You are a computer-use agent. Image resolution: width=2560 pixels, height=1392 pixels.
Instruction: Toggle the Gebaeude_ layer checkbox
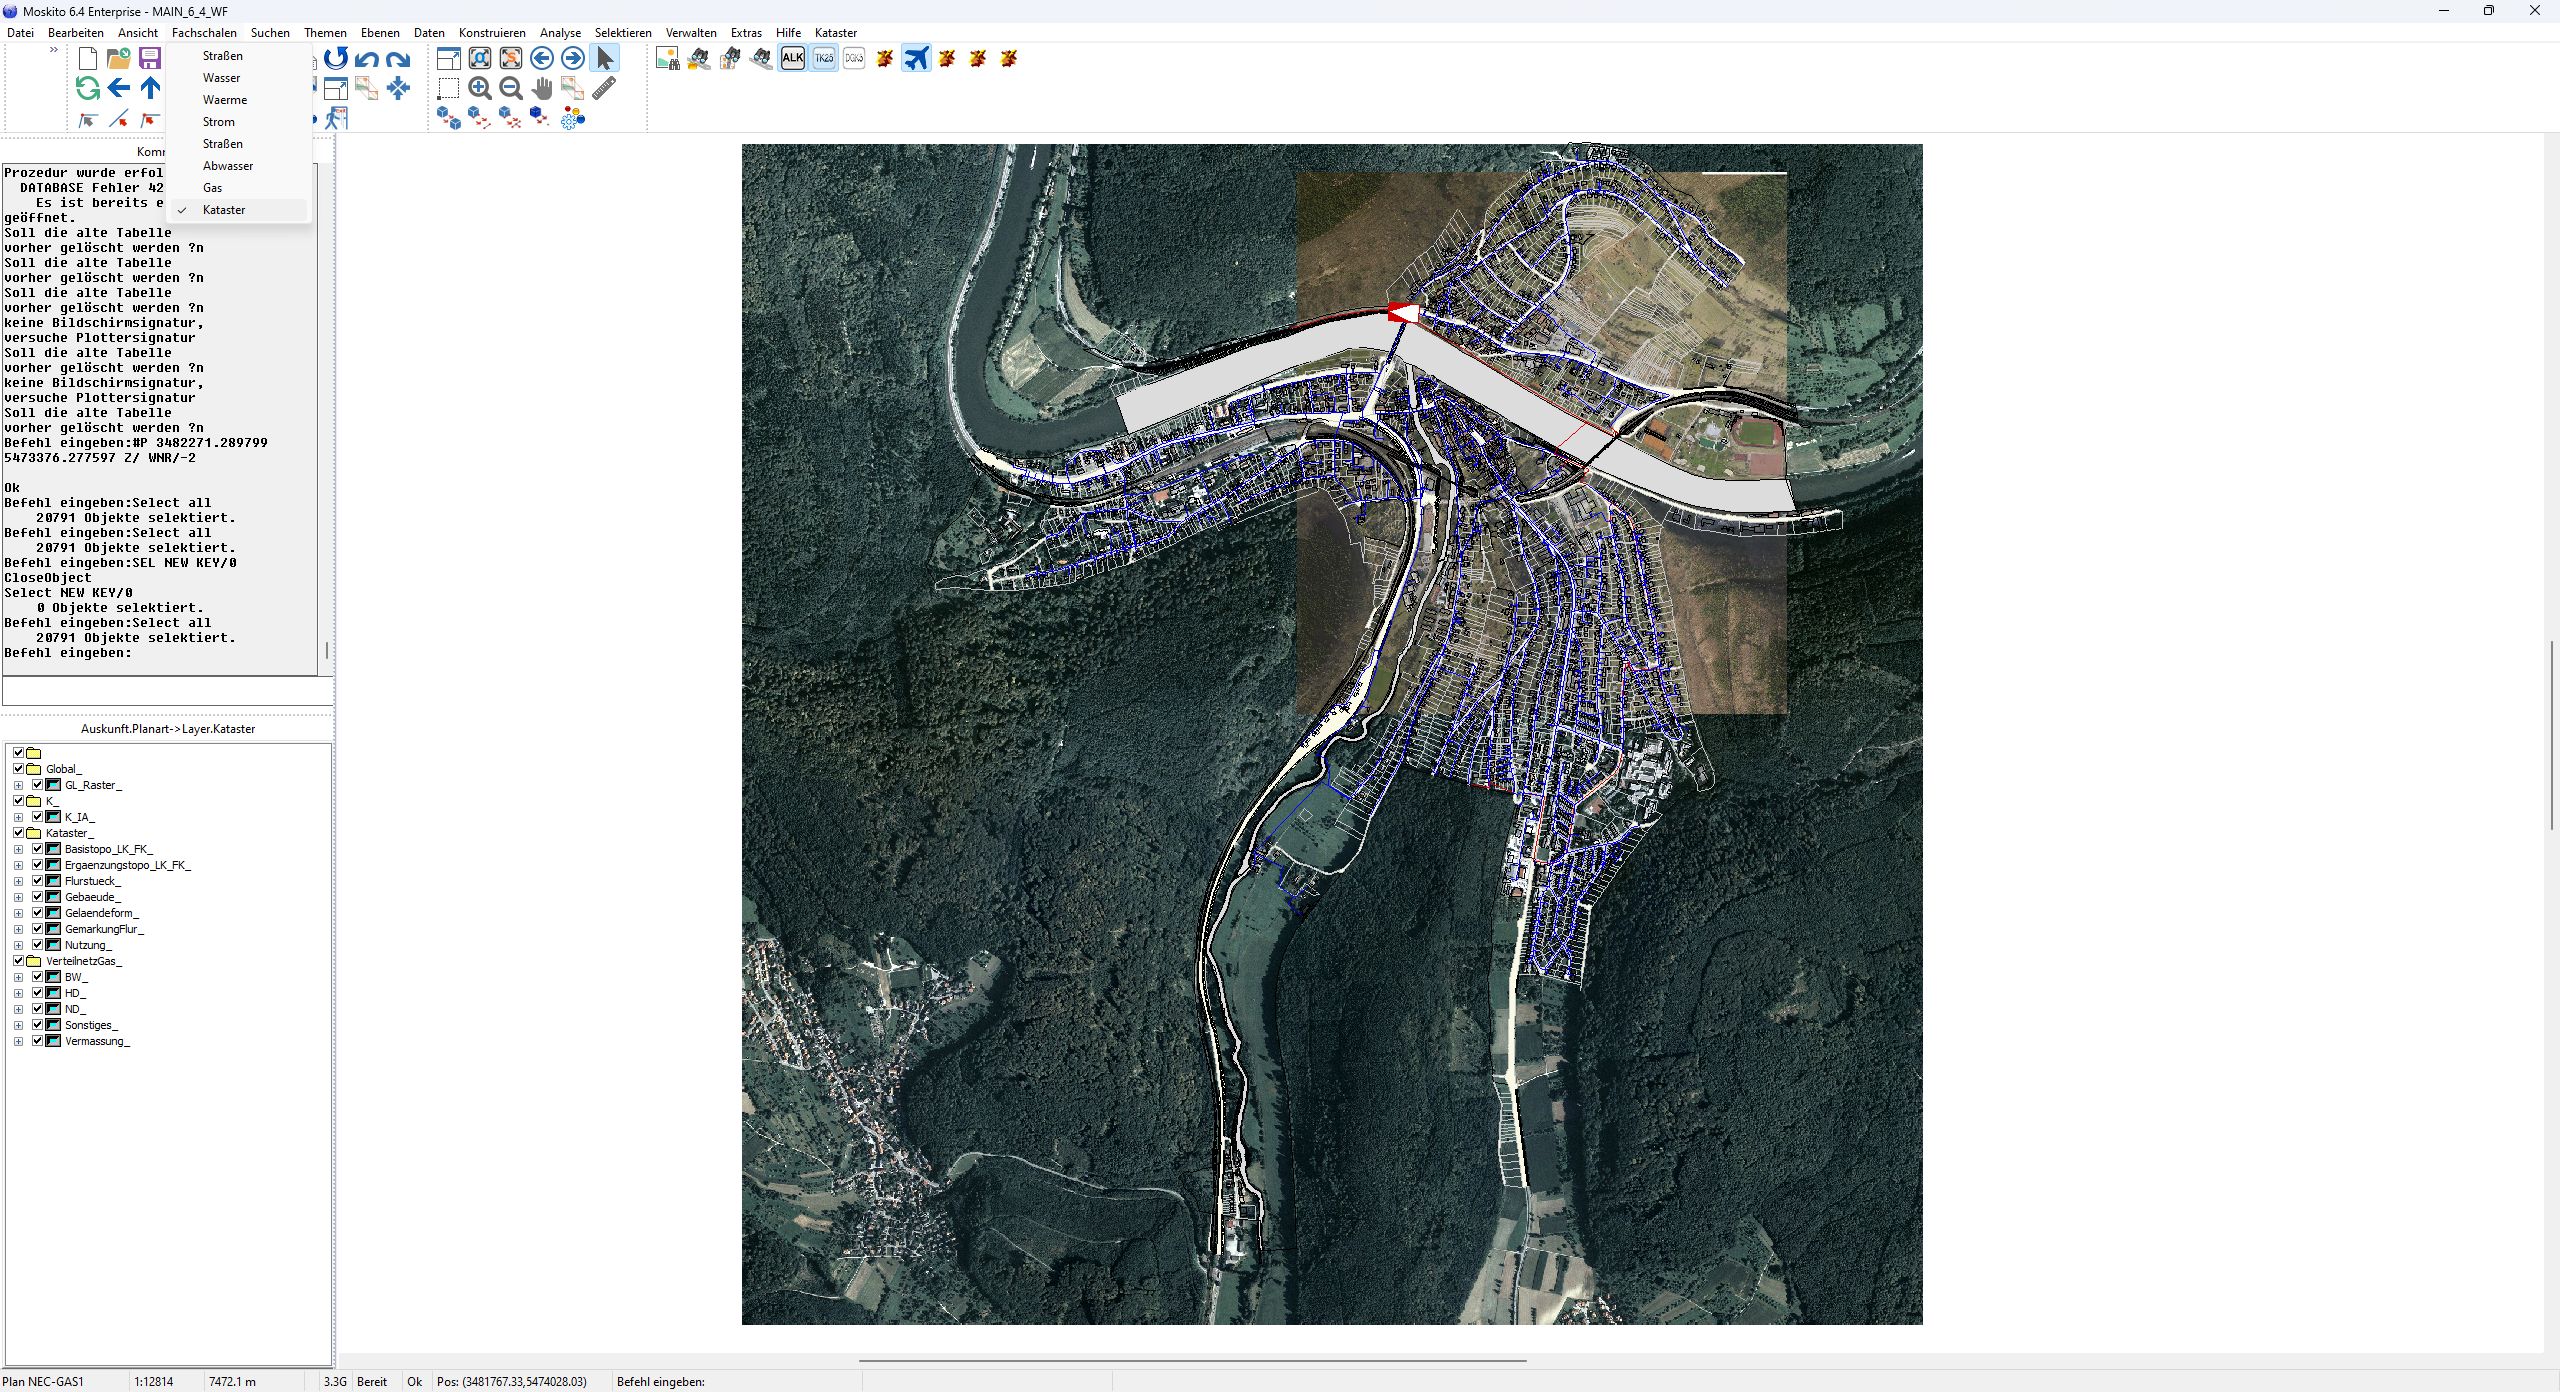tap(38, 897)
